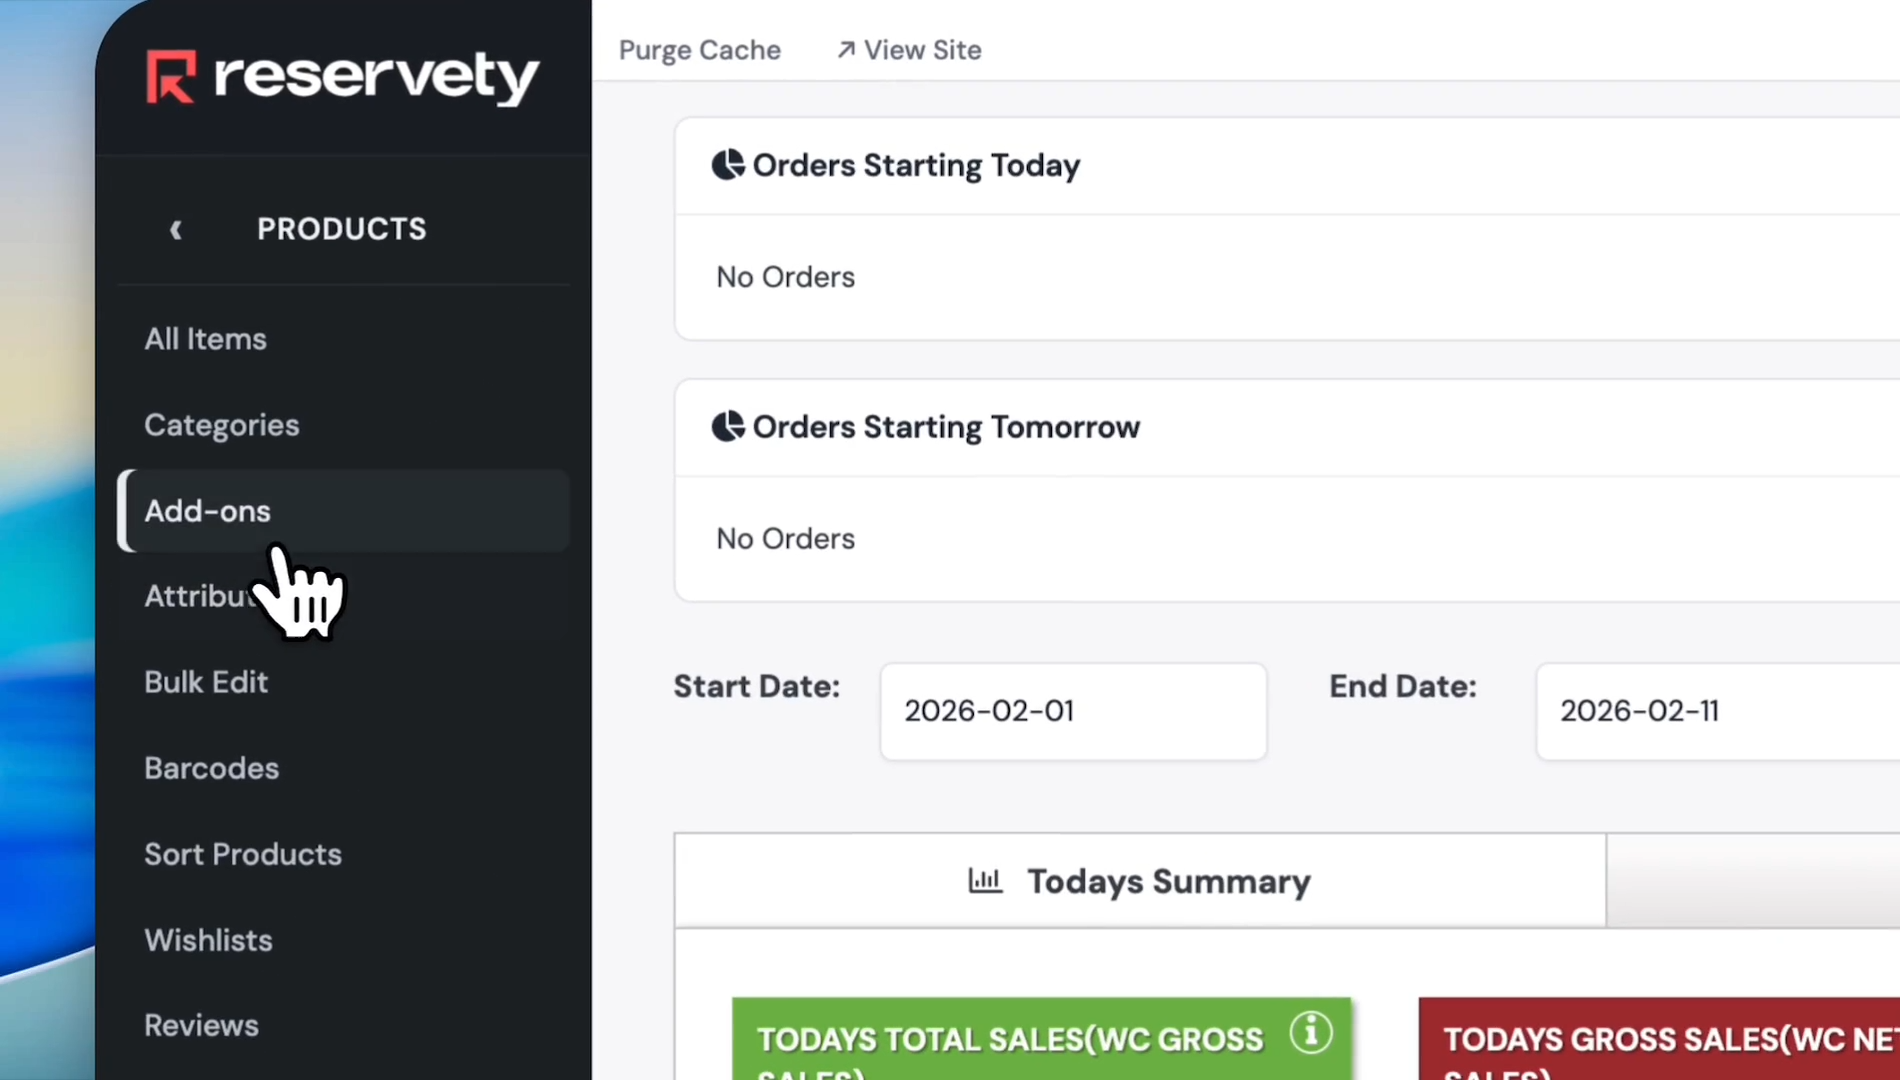1900x1080 pixels.
Task: Click the View Site arrow icon
Action: click(x=846, y=50)
